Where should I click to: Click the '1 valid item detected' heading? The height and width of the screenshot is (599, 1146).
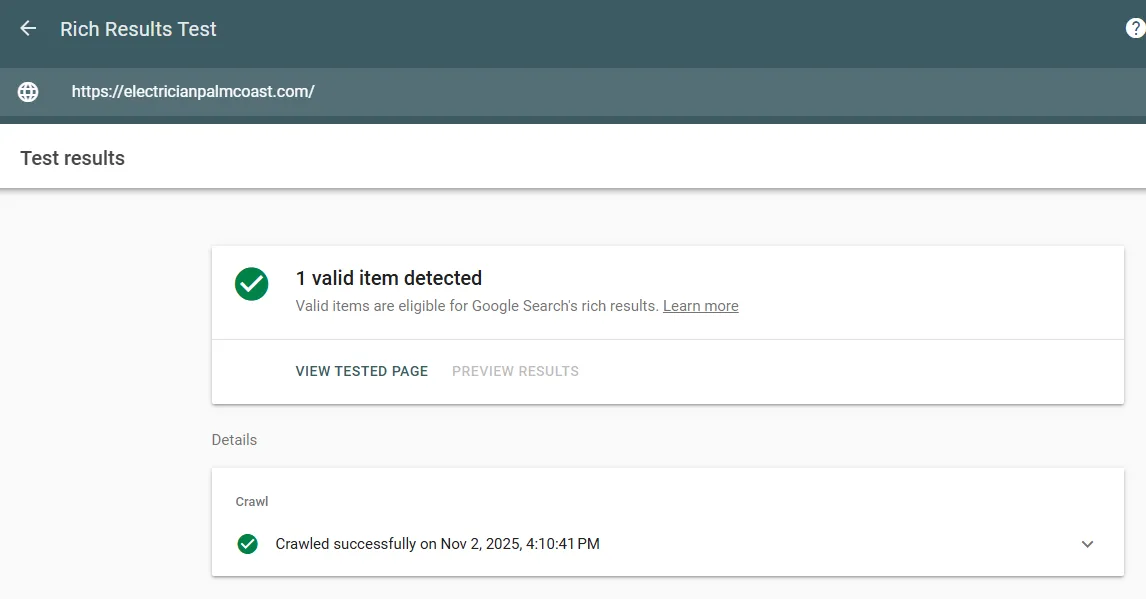pyautogui.click(x=389, y=278)
